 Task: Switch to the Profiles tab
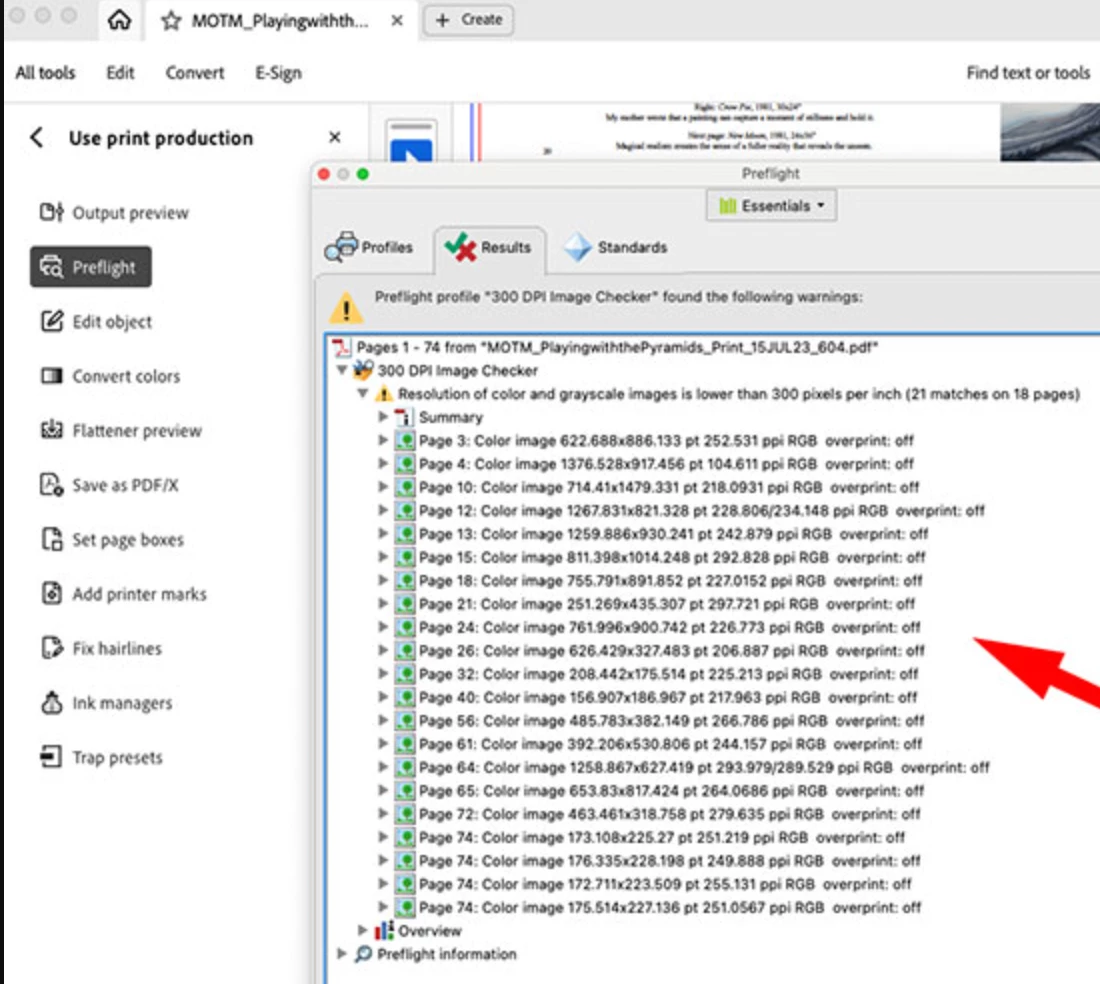click(x=369, y=248)
